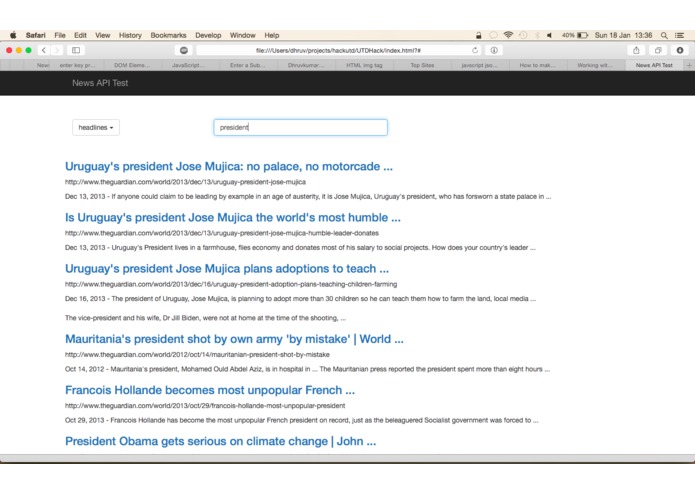Image resolution: width=695 pixels, height=494 pixels.
Task: Open Spotlight search in the menu bar
Action: click(664, 35)
